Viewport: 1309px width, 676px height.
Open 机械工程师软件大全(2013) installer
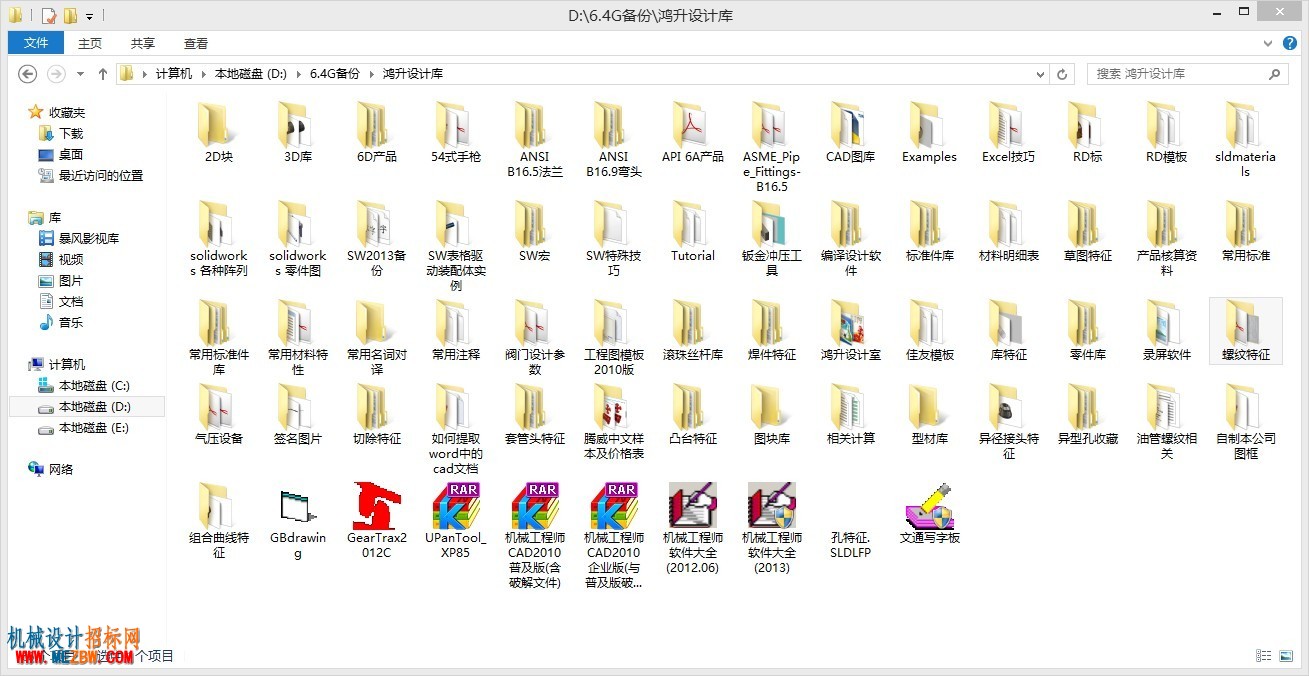click(772, 506)
